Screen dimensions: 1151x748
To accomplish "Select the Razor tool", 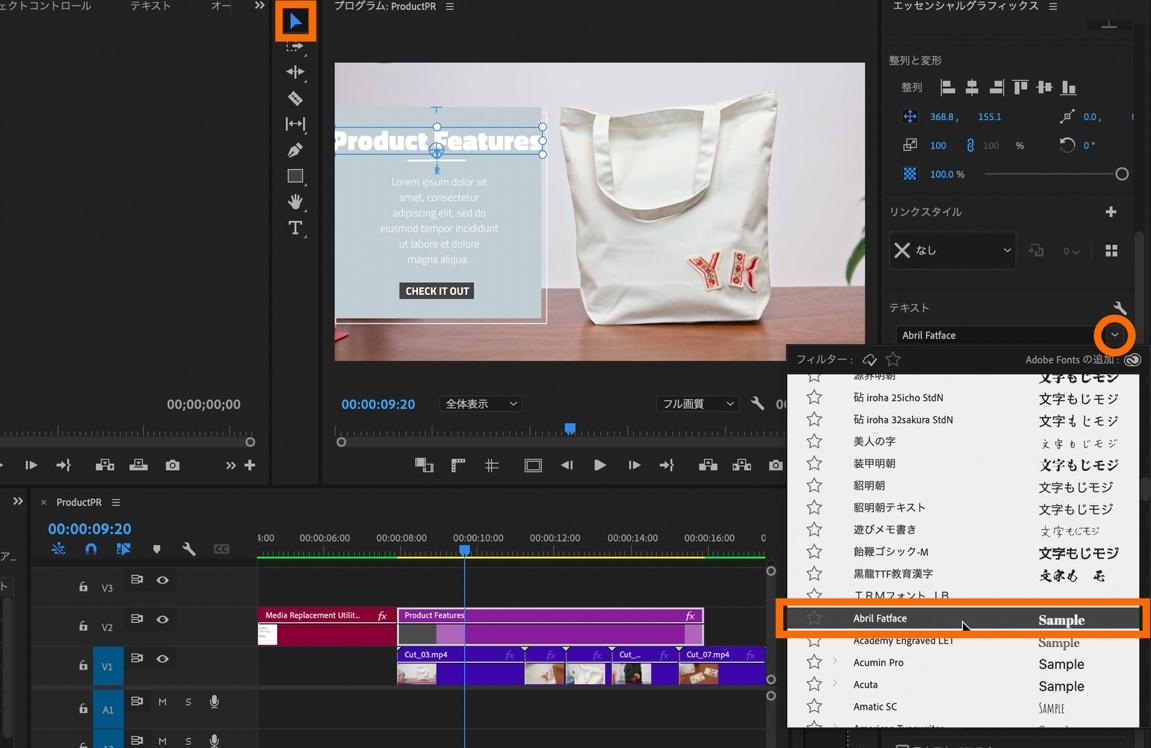I will tap(295, 98).
